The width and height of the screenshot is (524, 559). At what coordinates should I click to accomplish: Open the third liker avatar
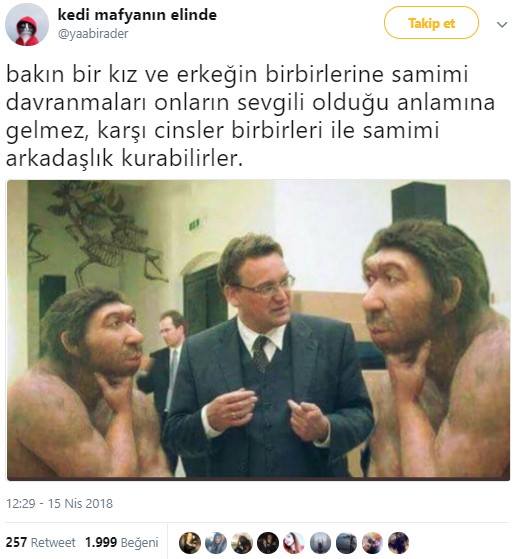pyautogui.click(x=242, y=543)
